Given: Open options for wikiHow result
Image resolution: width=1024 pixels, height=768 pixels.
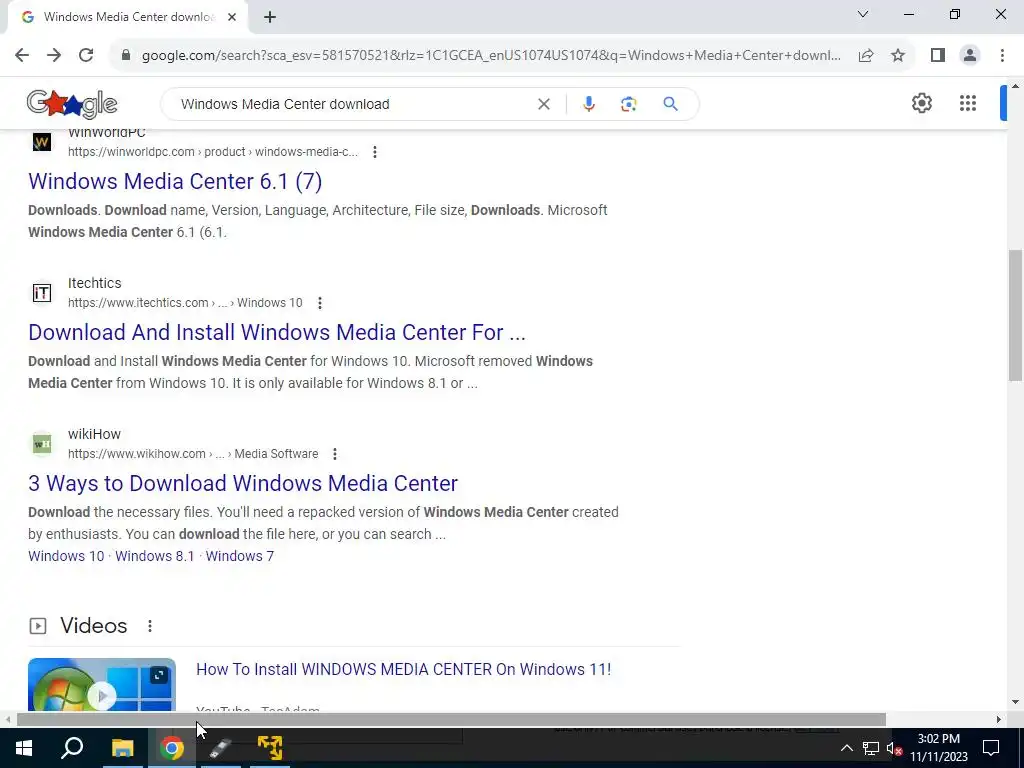Looking at the screenshot, I should click(334, 454).
